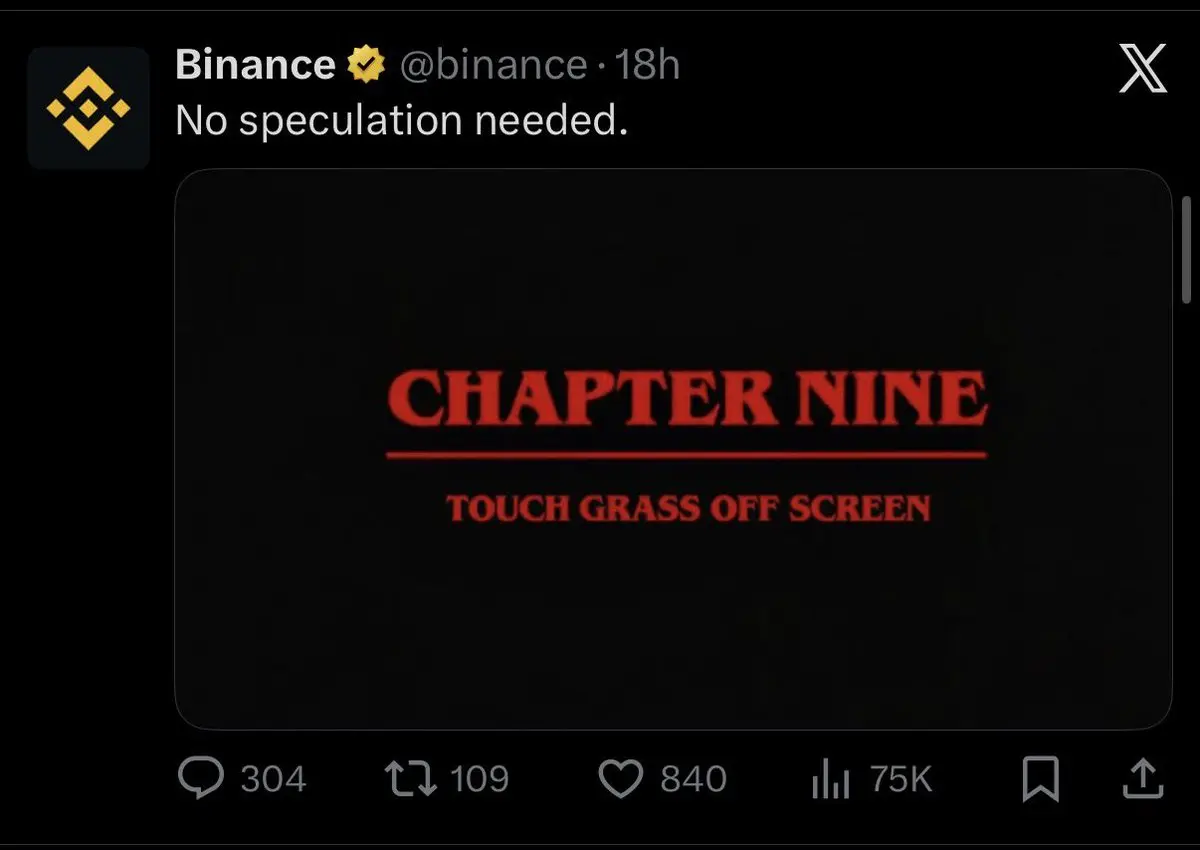The image size is (1200, 850).
Task: Click the 75K views count
Action: pos(900,779)
